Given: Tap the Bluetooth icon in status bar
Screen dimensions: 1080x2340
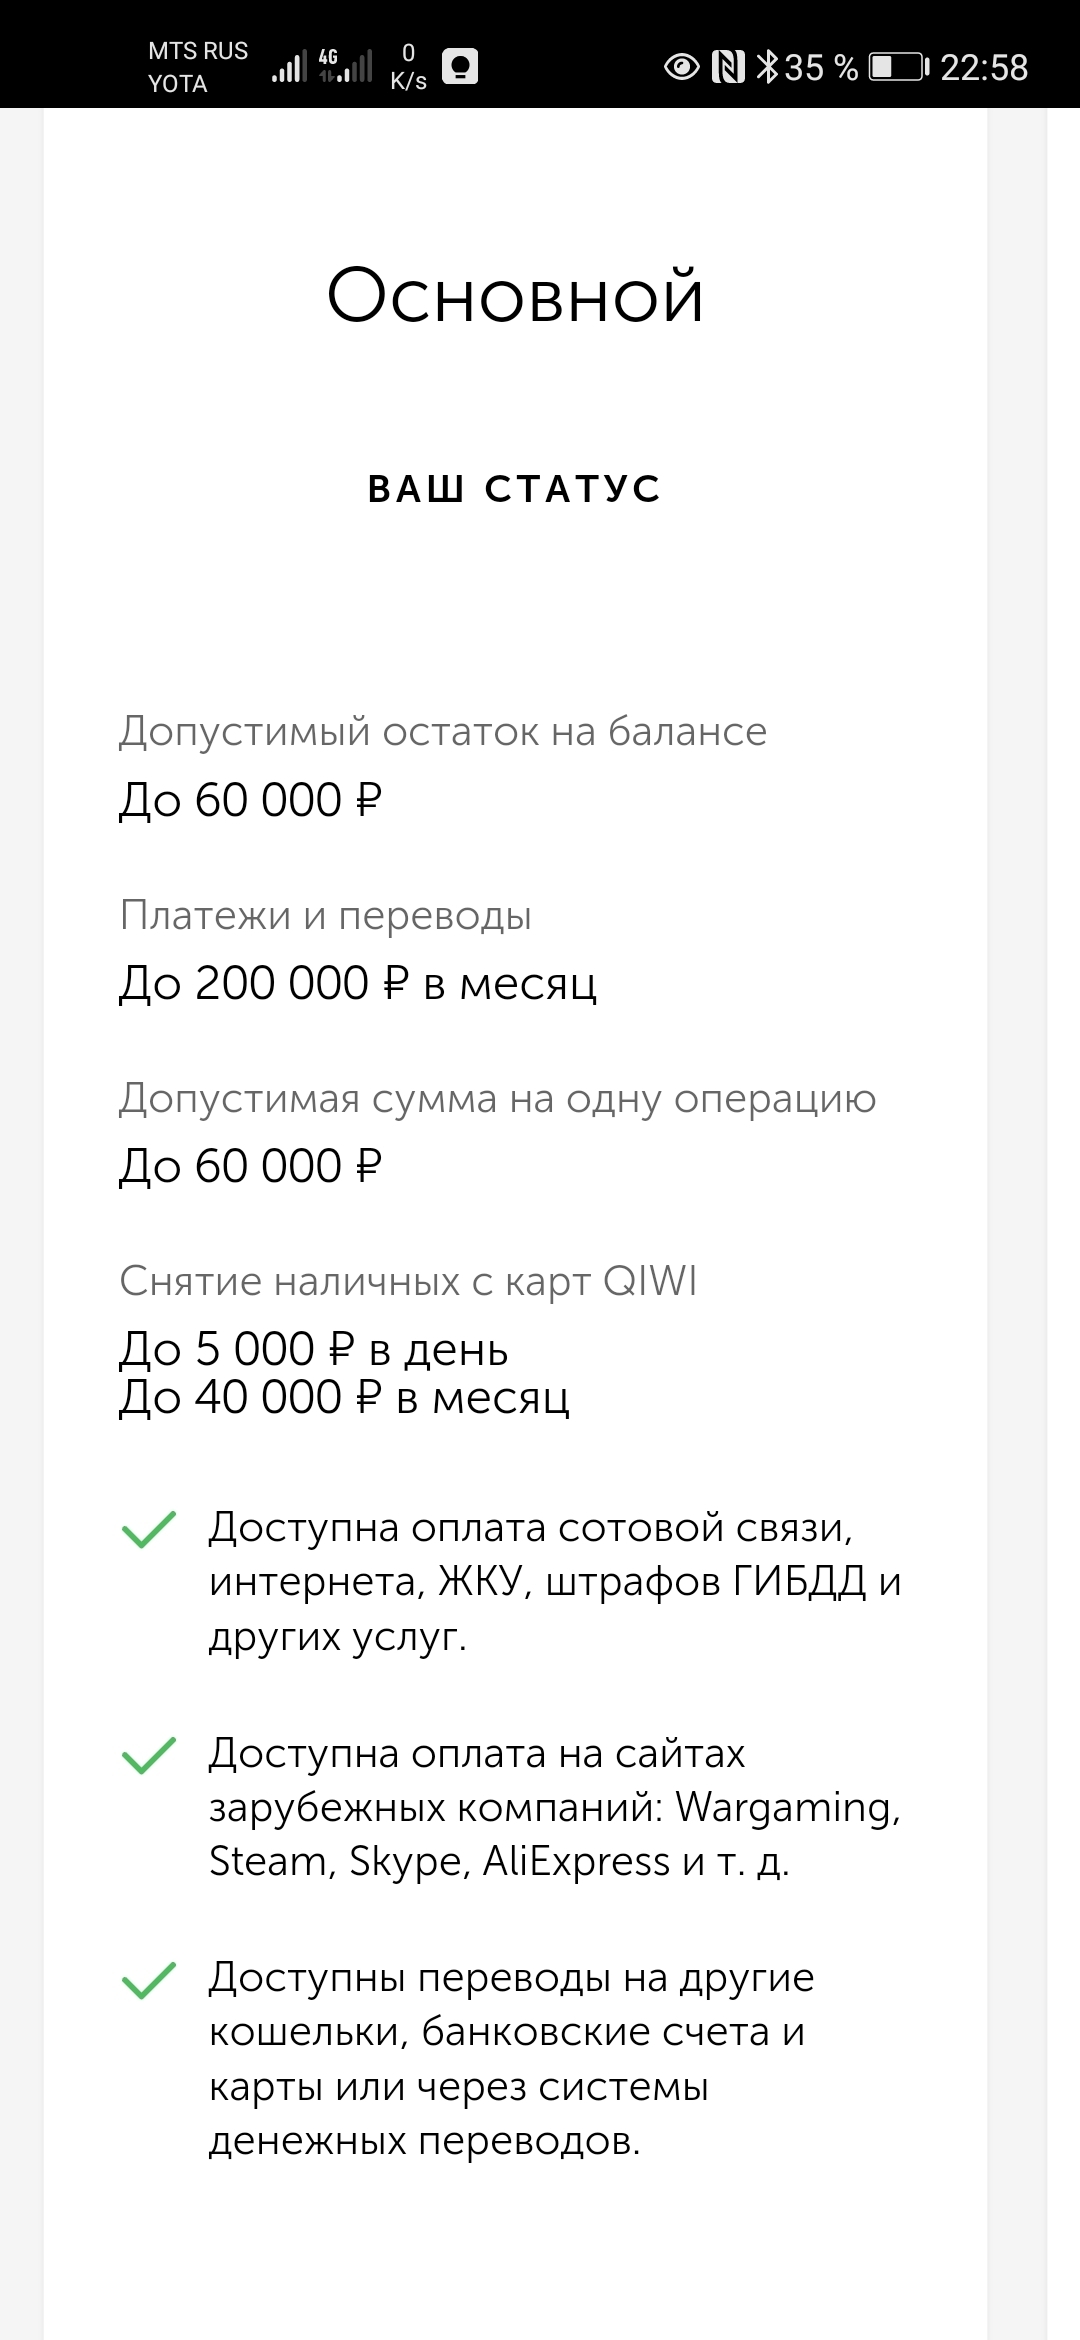Looking at the screenshot, I should (x=767, y=67).
